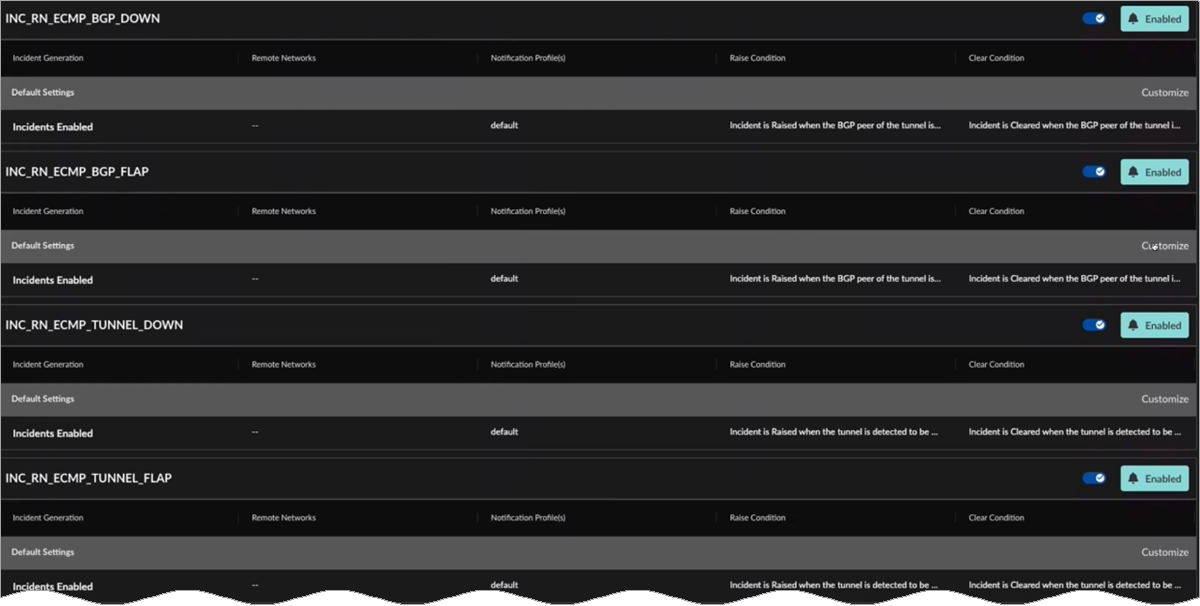This screenshot has width=1200, height=606.
Task: Click raise condition text in INC_RN_ECMP_TUNNEL_DOWN
Action: point(835,432)
